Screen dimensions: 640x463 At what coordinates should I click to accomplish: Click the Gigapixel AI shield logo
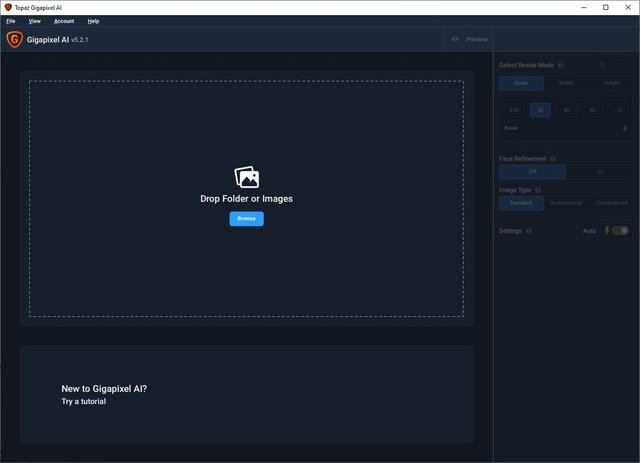tap(14, 40)
